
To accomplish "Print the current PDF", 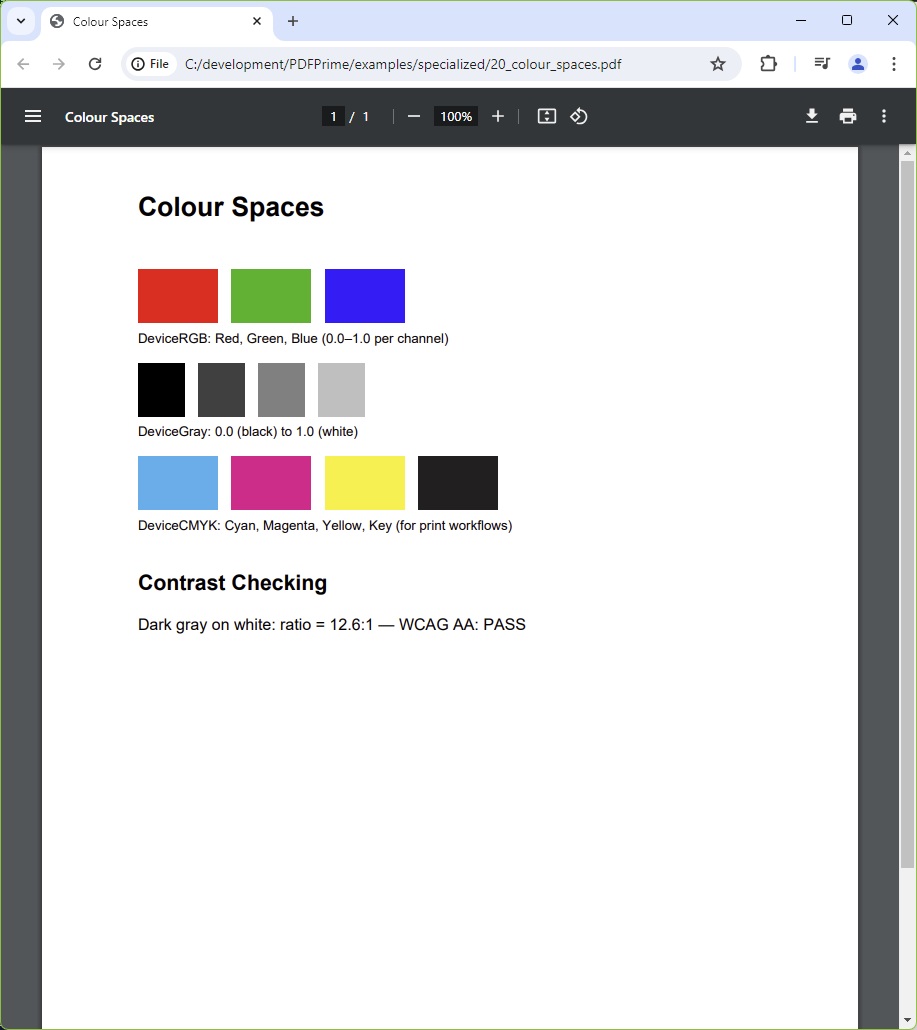I will click(x=847, y=116).
